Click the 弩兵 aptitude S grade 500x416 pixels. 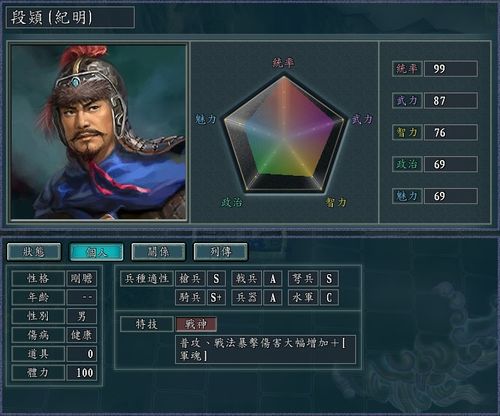pos(329,279)
